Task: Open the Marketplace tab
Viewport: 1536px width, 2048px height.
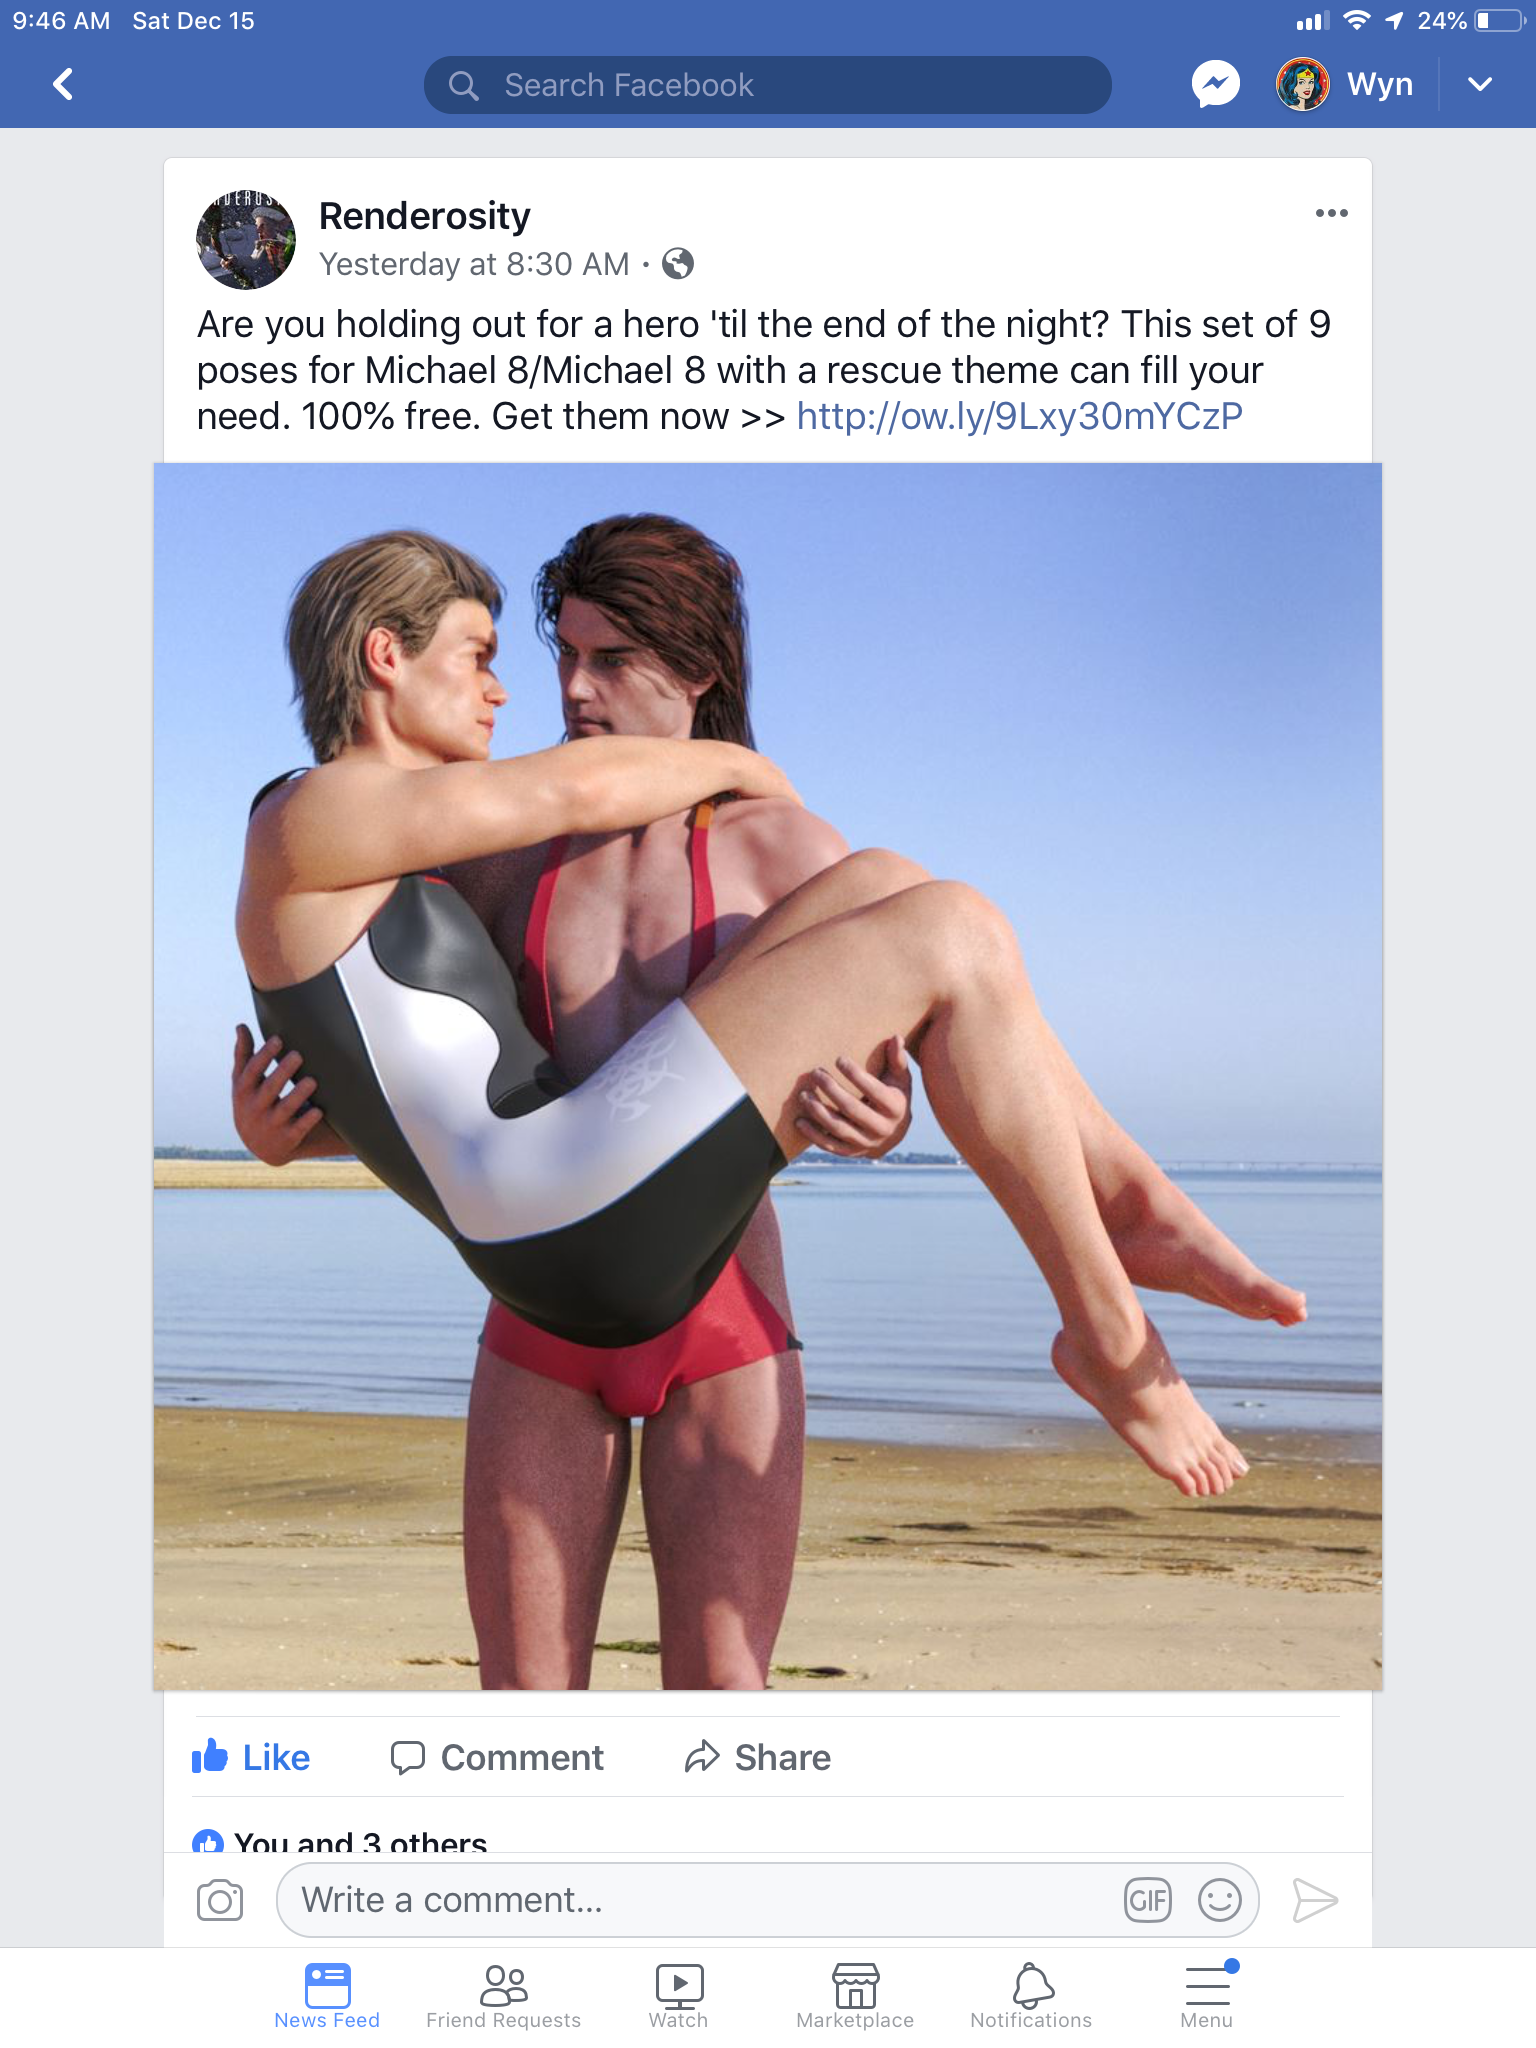Action: (x=855, y=1996)
